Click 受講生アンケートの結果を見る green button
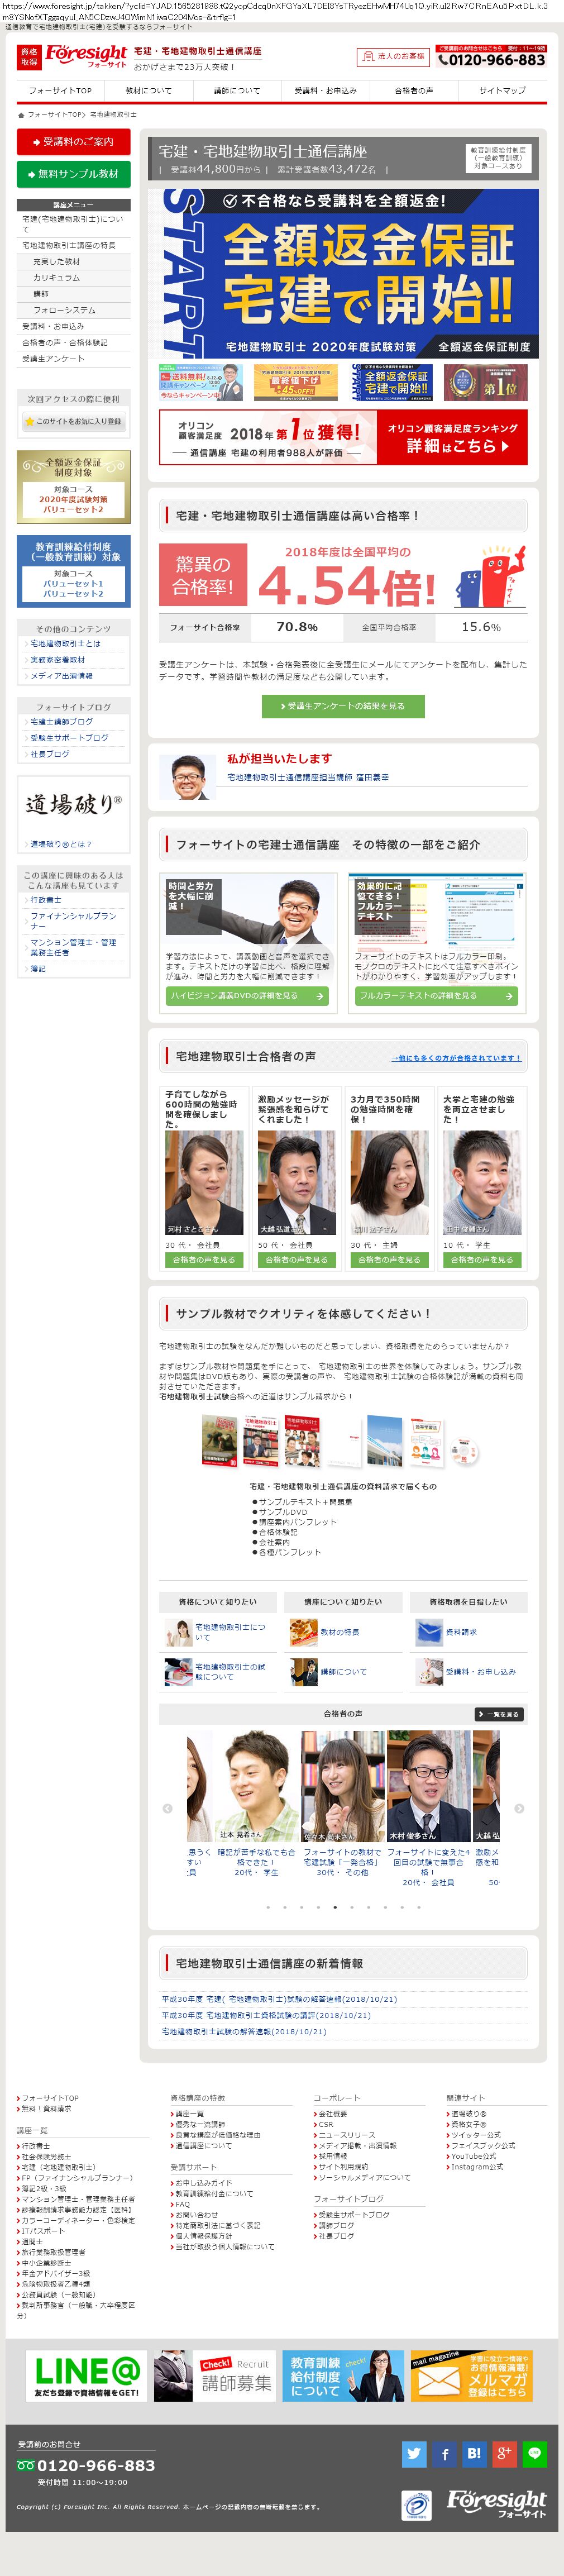Viewport: 564px width, 2576px height. coord(343,706)
